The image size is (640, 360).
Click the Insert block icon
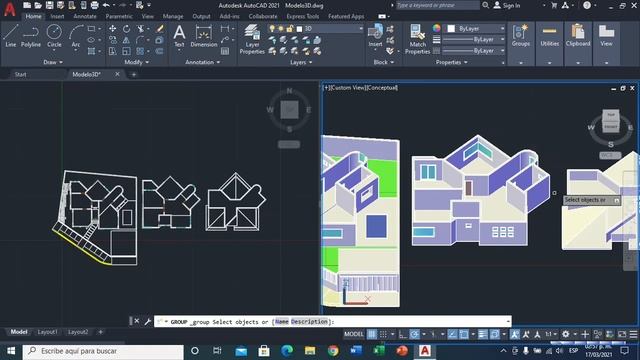point(375,36)
